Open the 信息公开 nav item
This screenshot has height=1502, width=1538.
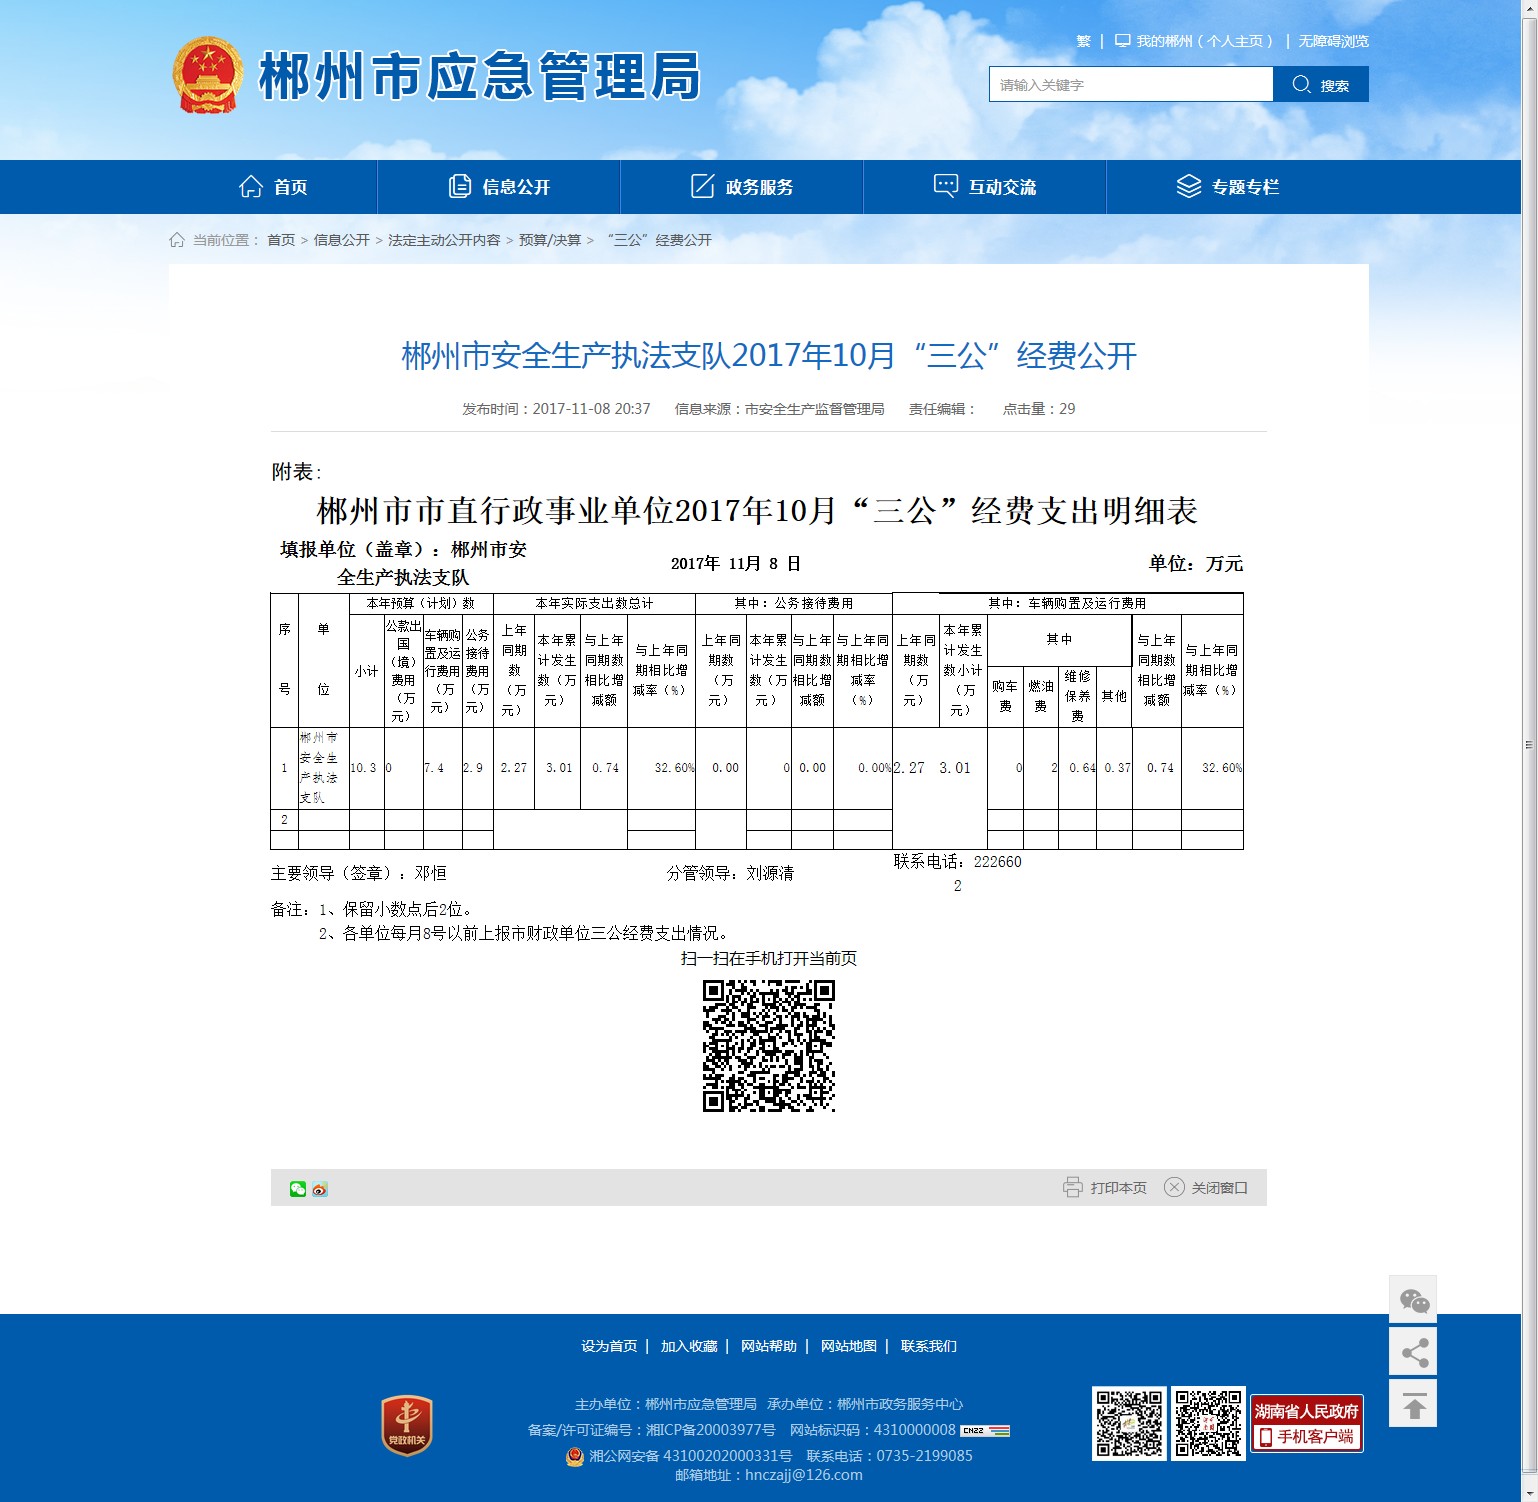(x=499, y=187)
